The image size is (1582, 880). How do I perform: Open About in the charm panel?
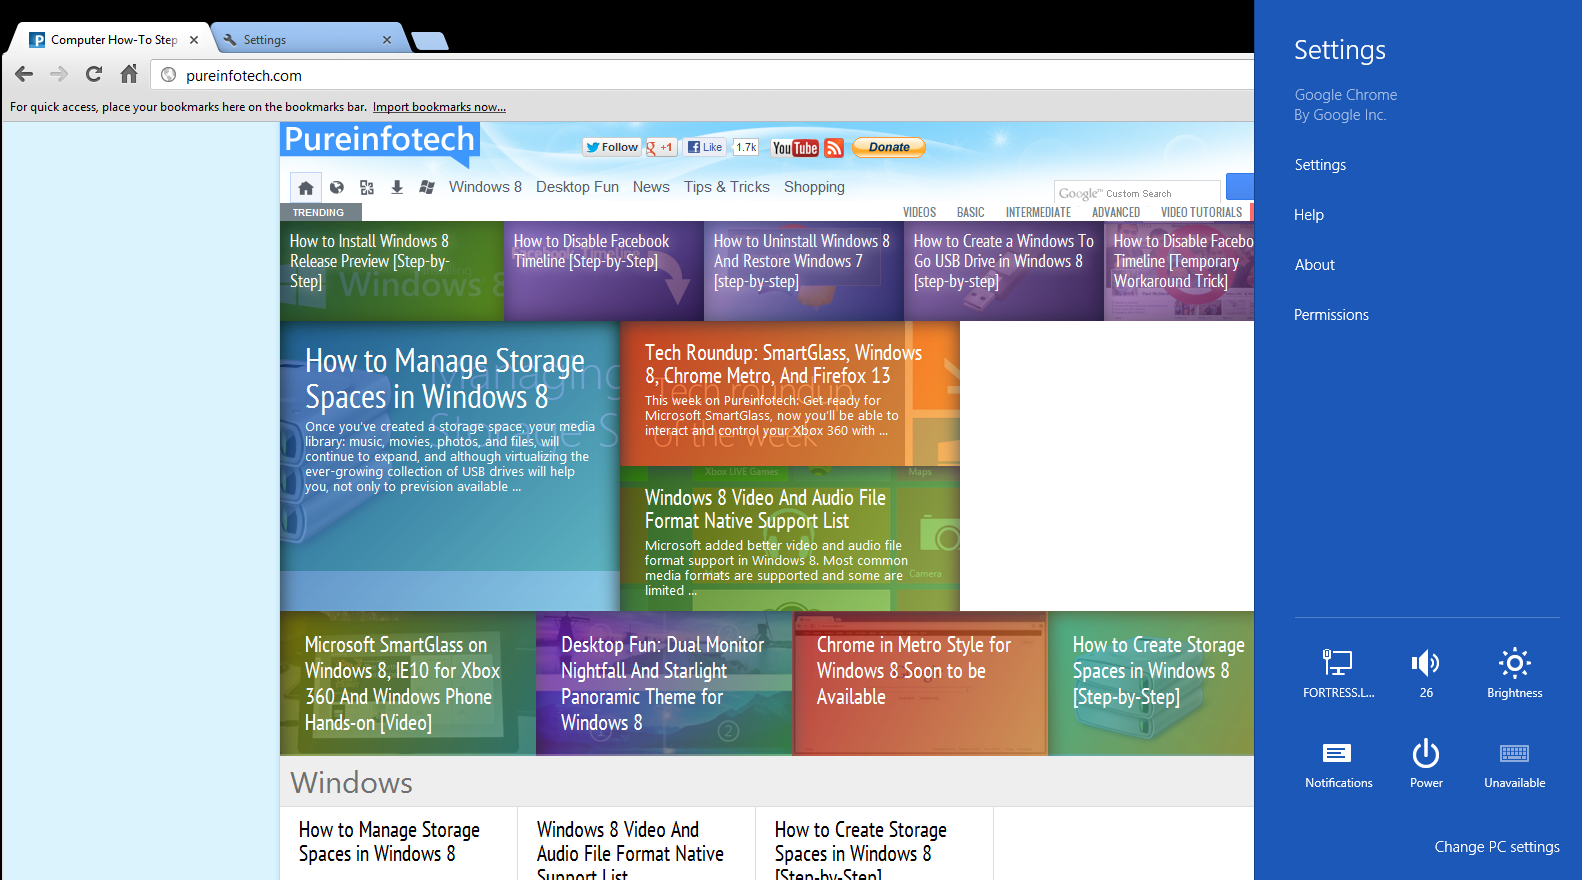pyautogui.click(x=1315, y=265)
